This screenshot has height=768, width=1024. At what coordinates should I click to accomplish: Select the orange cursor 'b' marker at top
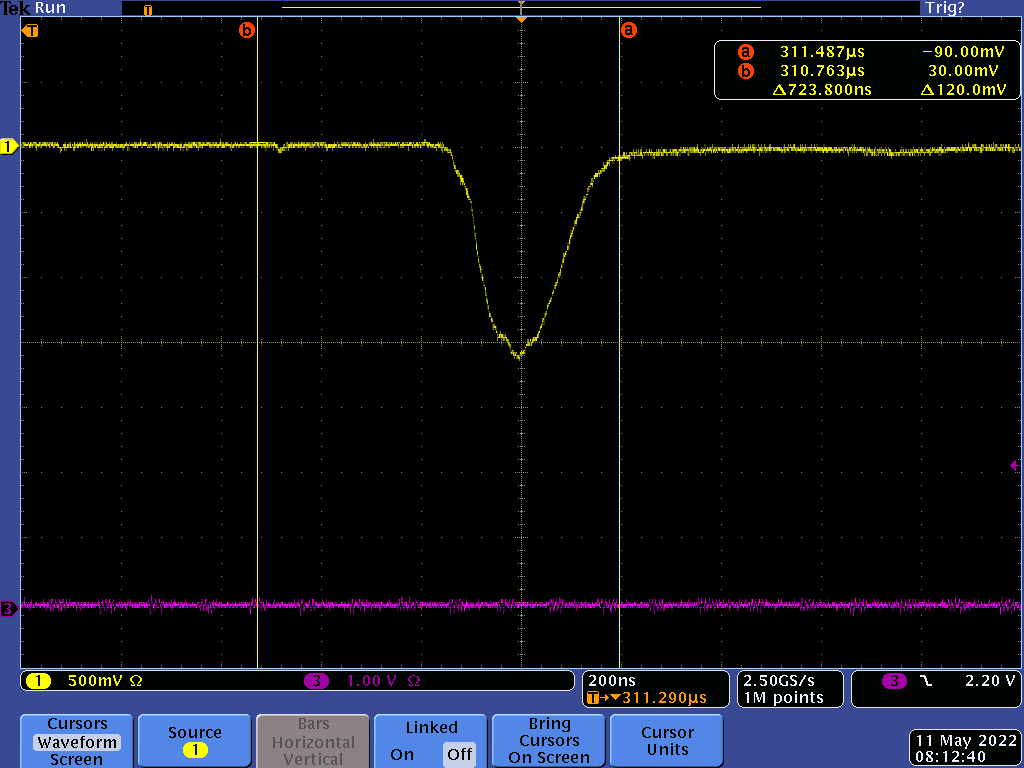pos(247,30)
